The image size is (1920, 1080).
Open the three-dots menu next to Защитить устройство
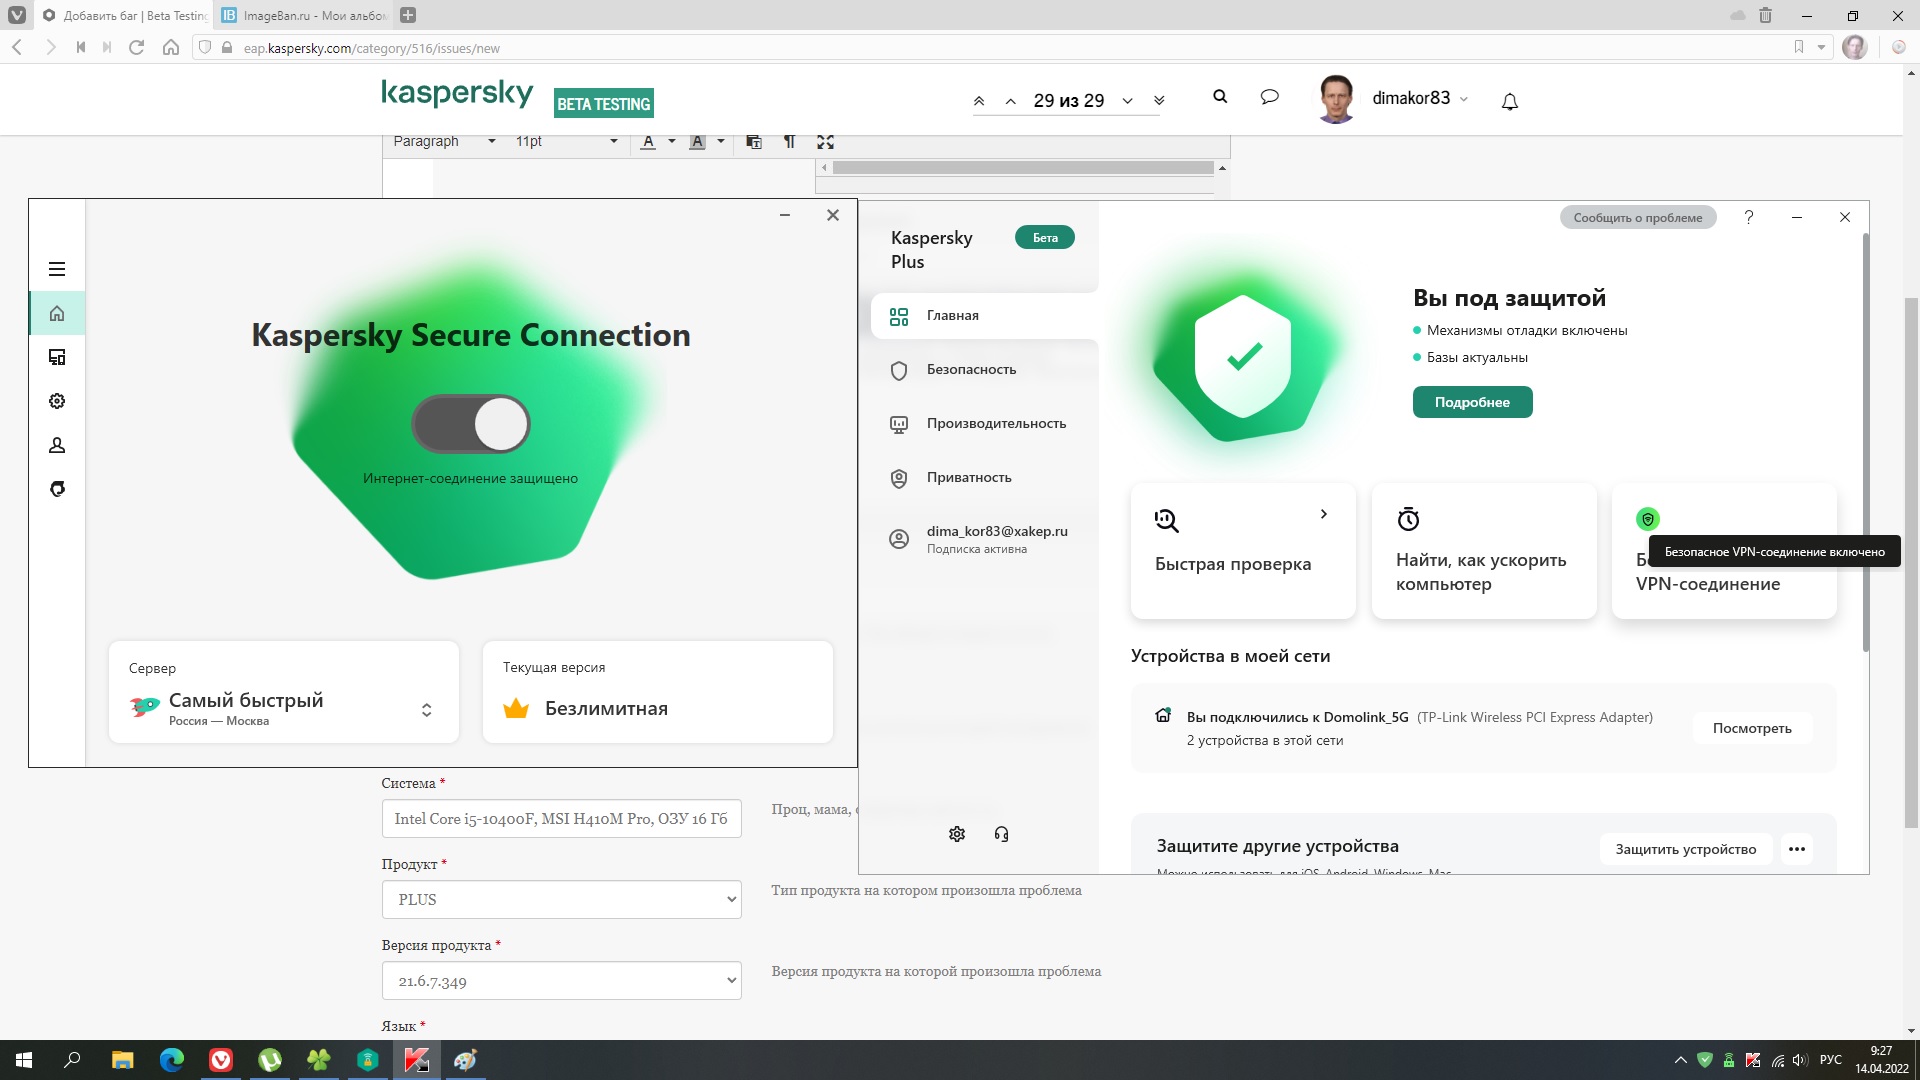tap(1797, 849)
